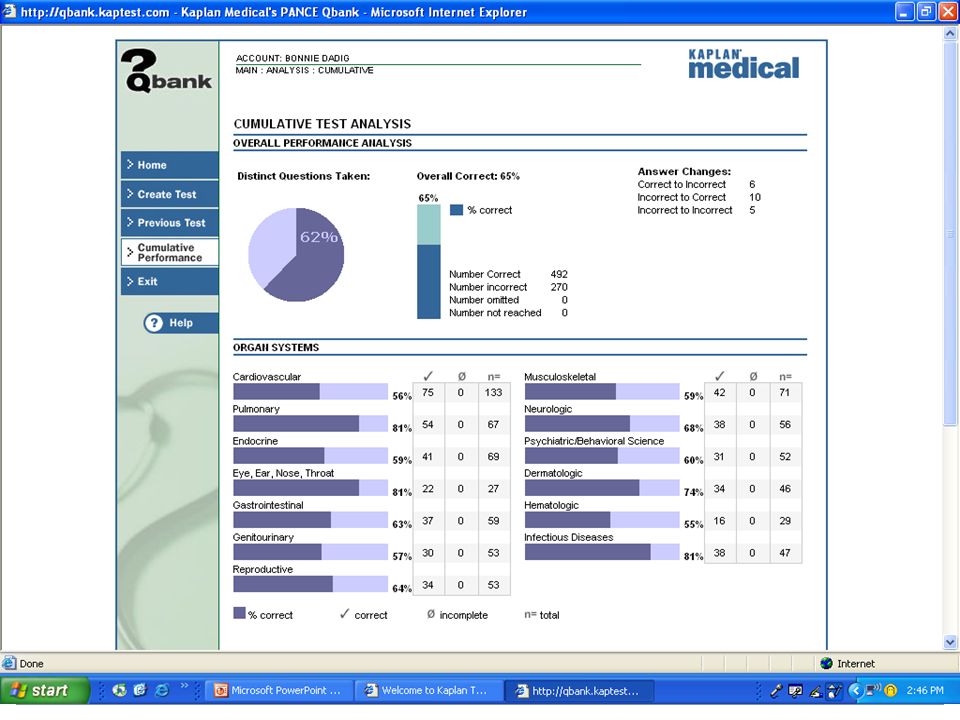Image resolution: width=960 pixels, height=720 pixels.
Task: Click the checkmark column header above Cardiovascular row
Action: pos(428,375)
